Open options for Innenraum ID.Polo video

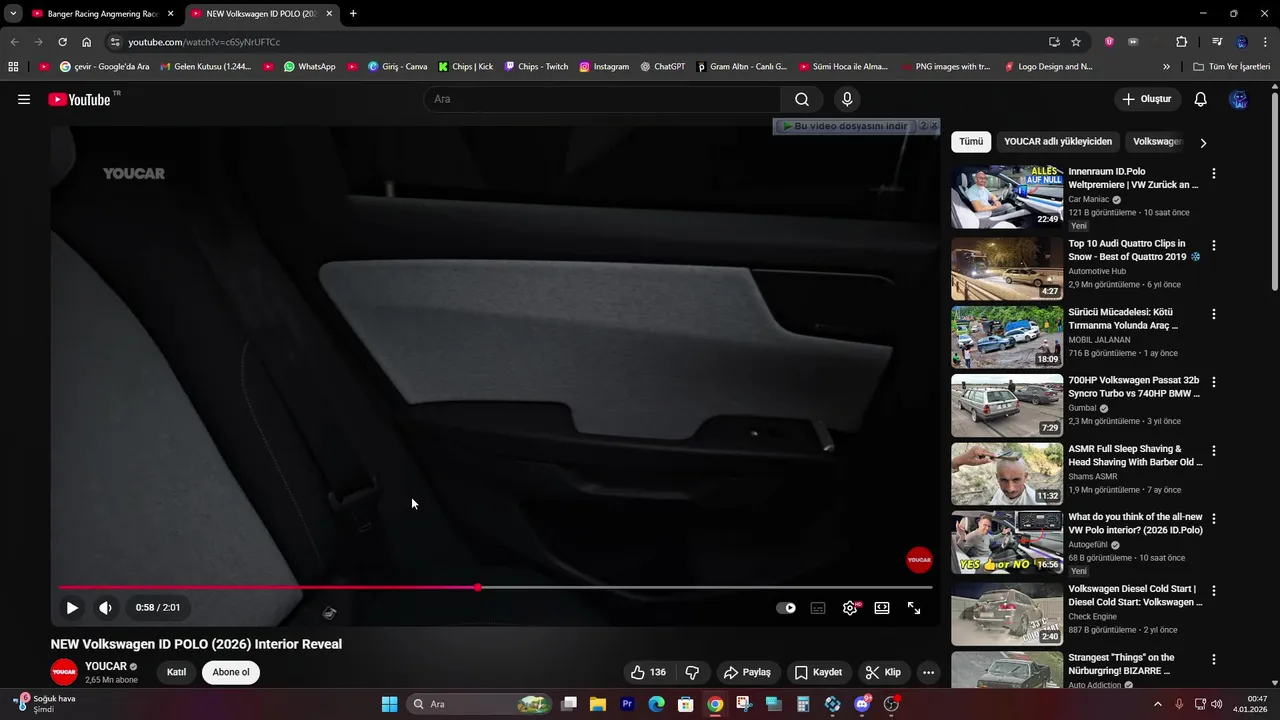1214,174
